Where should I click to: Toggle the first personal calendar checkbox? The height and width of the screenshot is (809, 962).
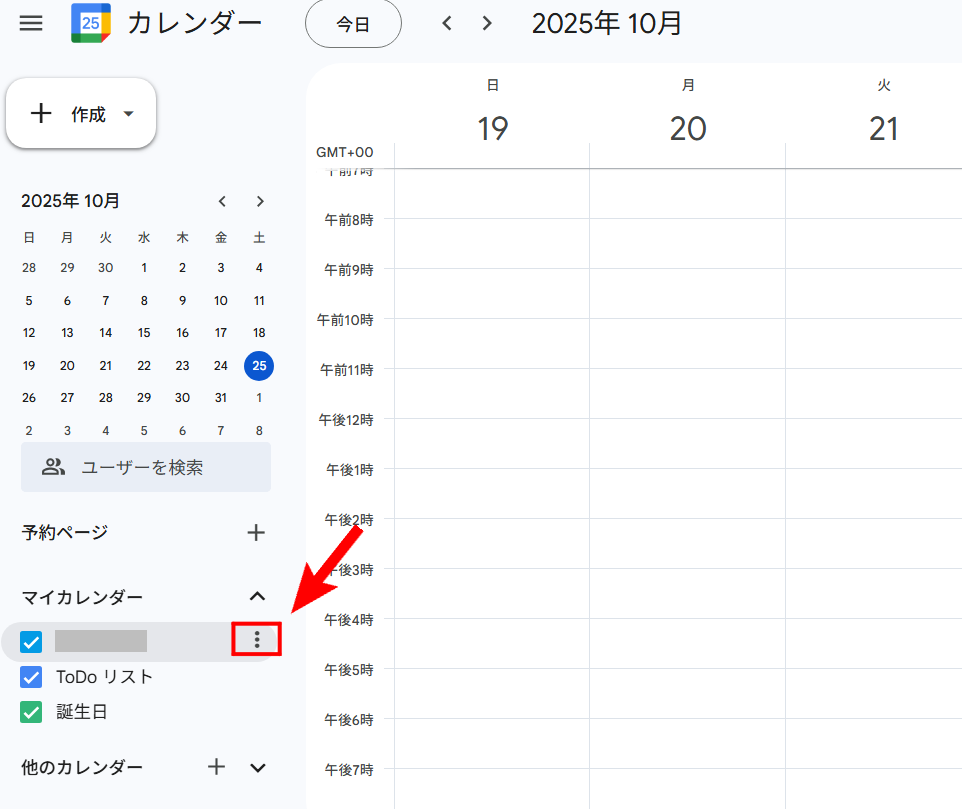31,641
